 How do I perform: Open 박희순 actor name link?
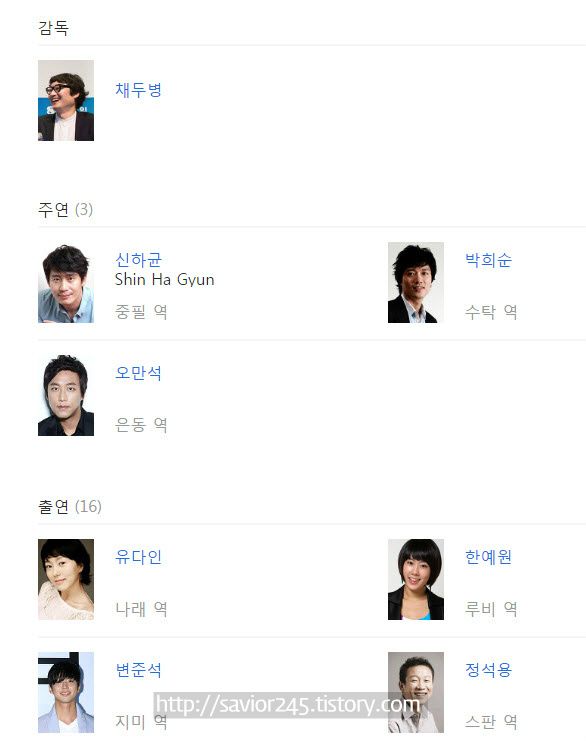point(488,260)
